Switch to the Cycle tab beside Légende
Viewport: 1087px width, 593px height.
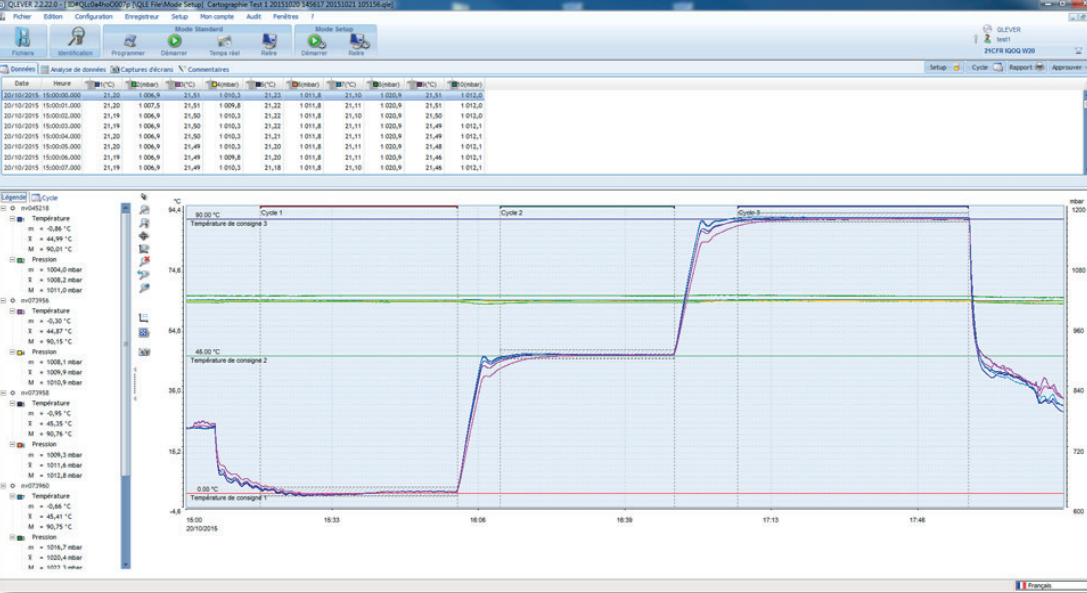pyautogui.click(x=46, y=198)
